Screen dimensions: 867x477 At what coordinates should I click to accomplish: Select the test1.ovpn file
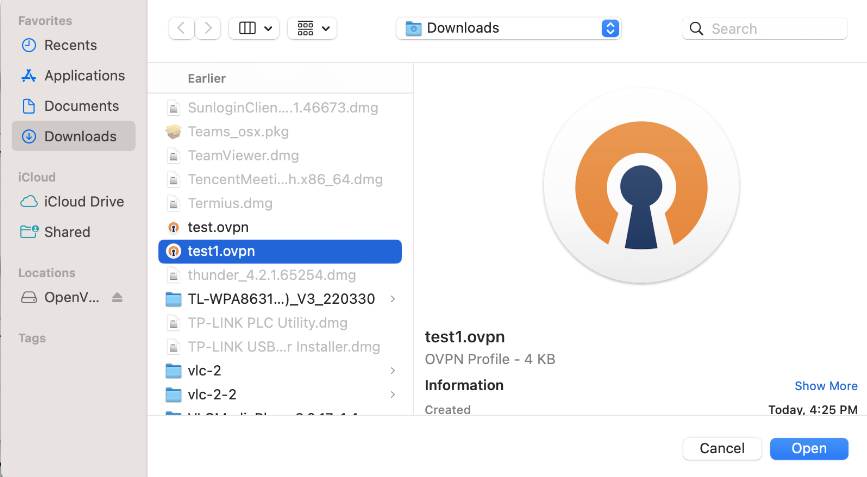click(280, 251)
